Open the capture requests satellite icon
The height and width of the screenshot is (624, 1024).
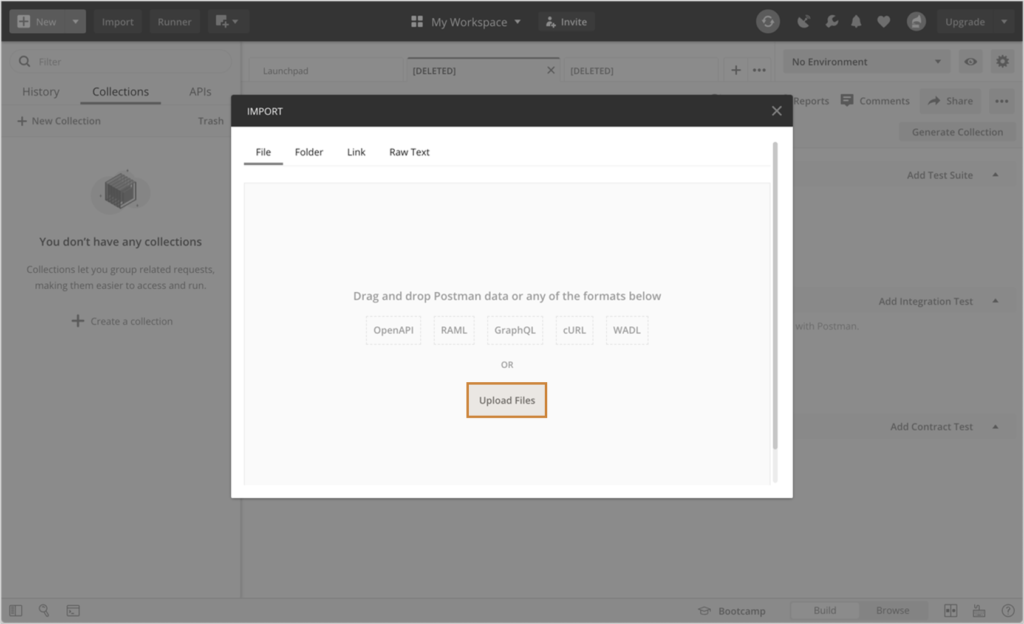[803, 22]
